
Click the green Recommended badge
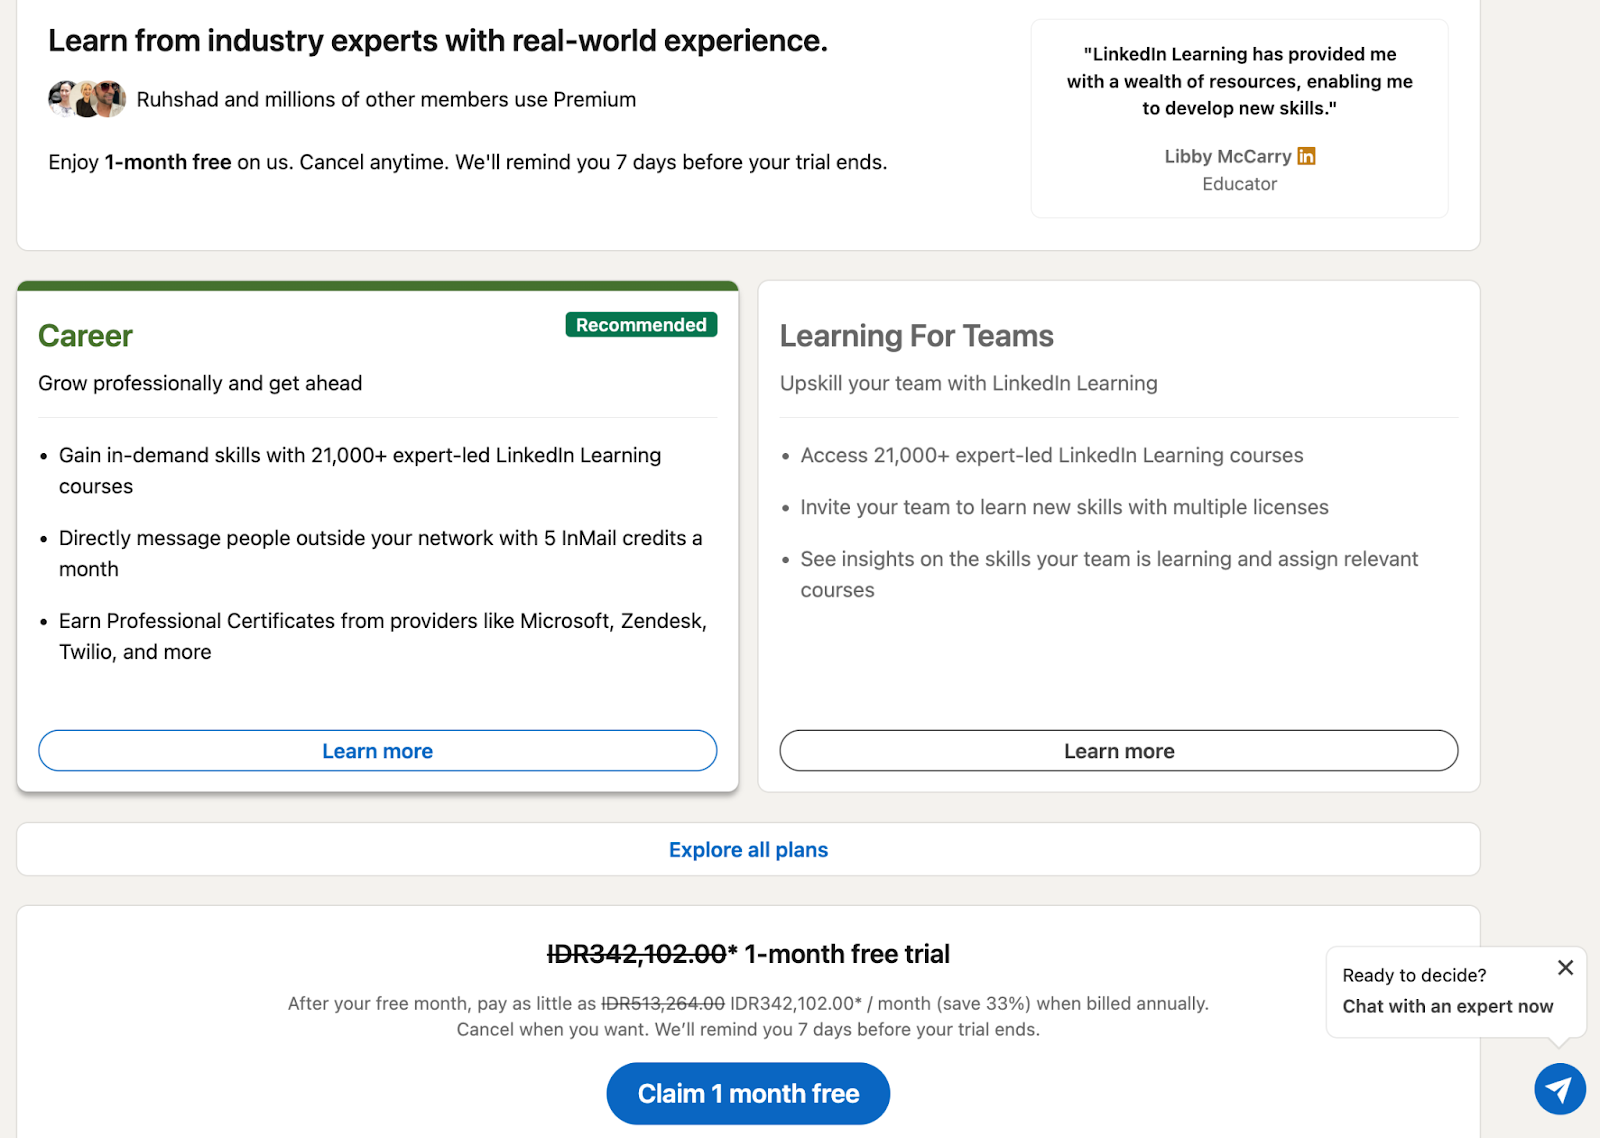coord(641,325)
